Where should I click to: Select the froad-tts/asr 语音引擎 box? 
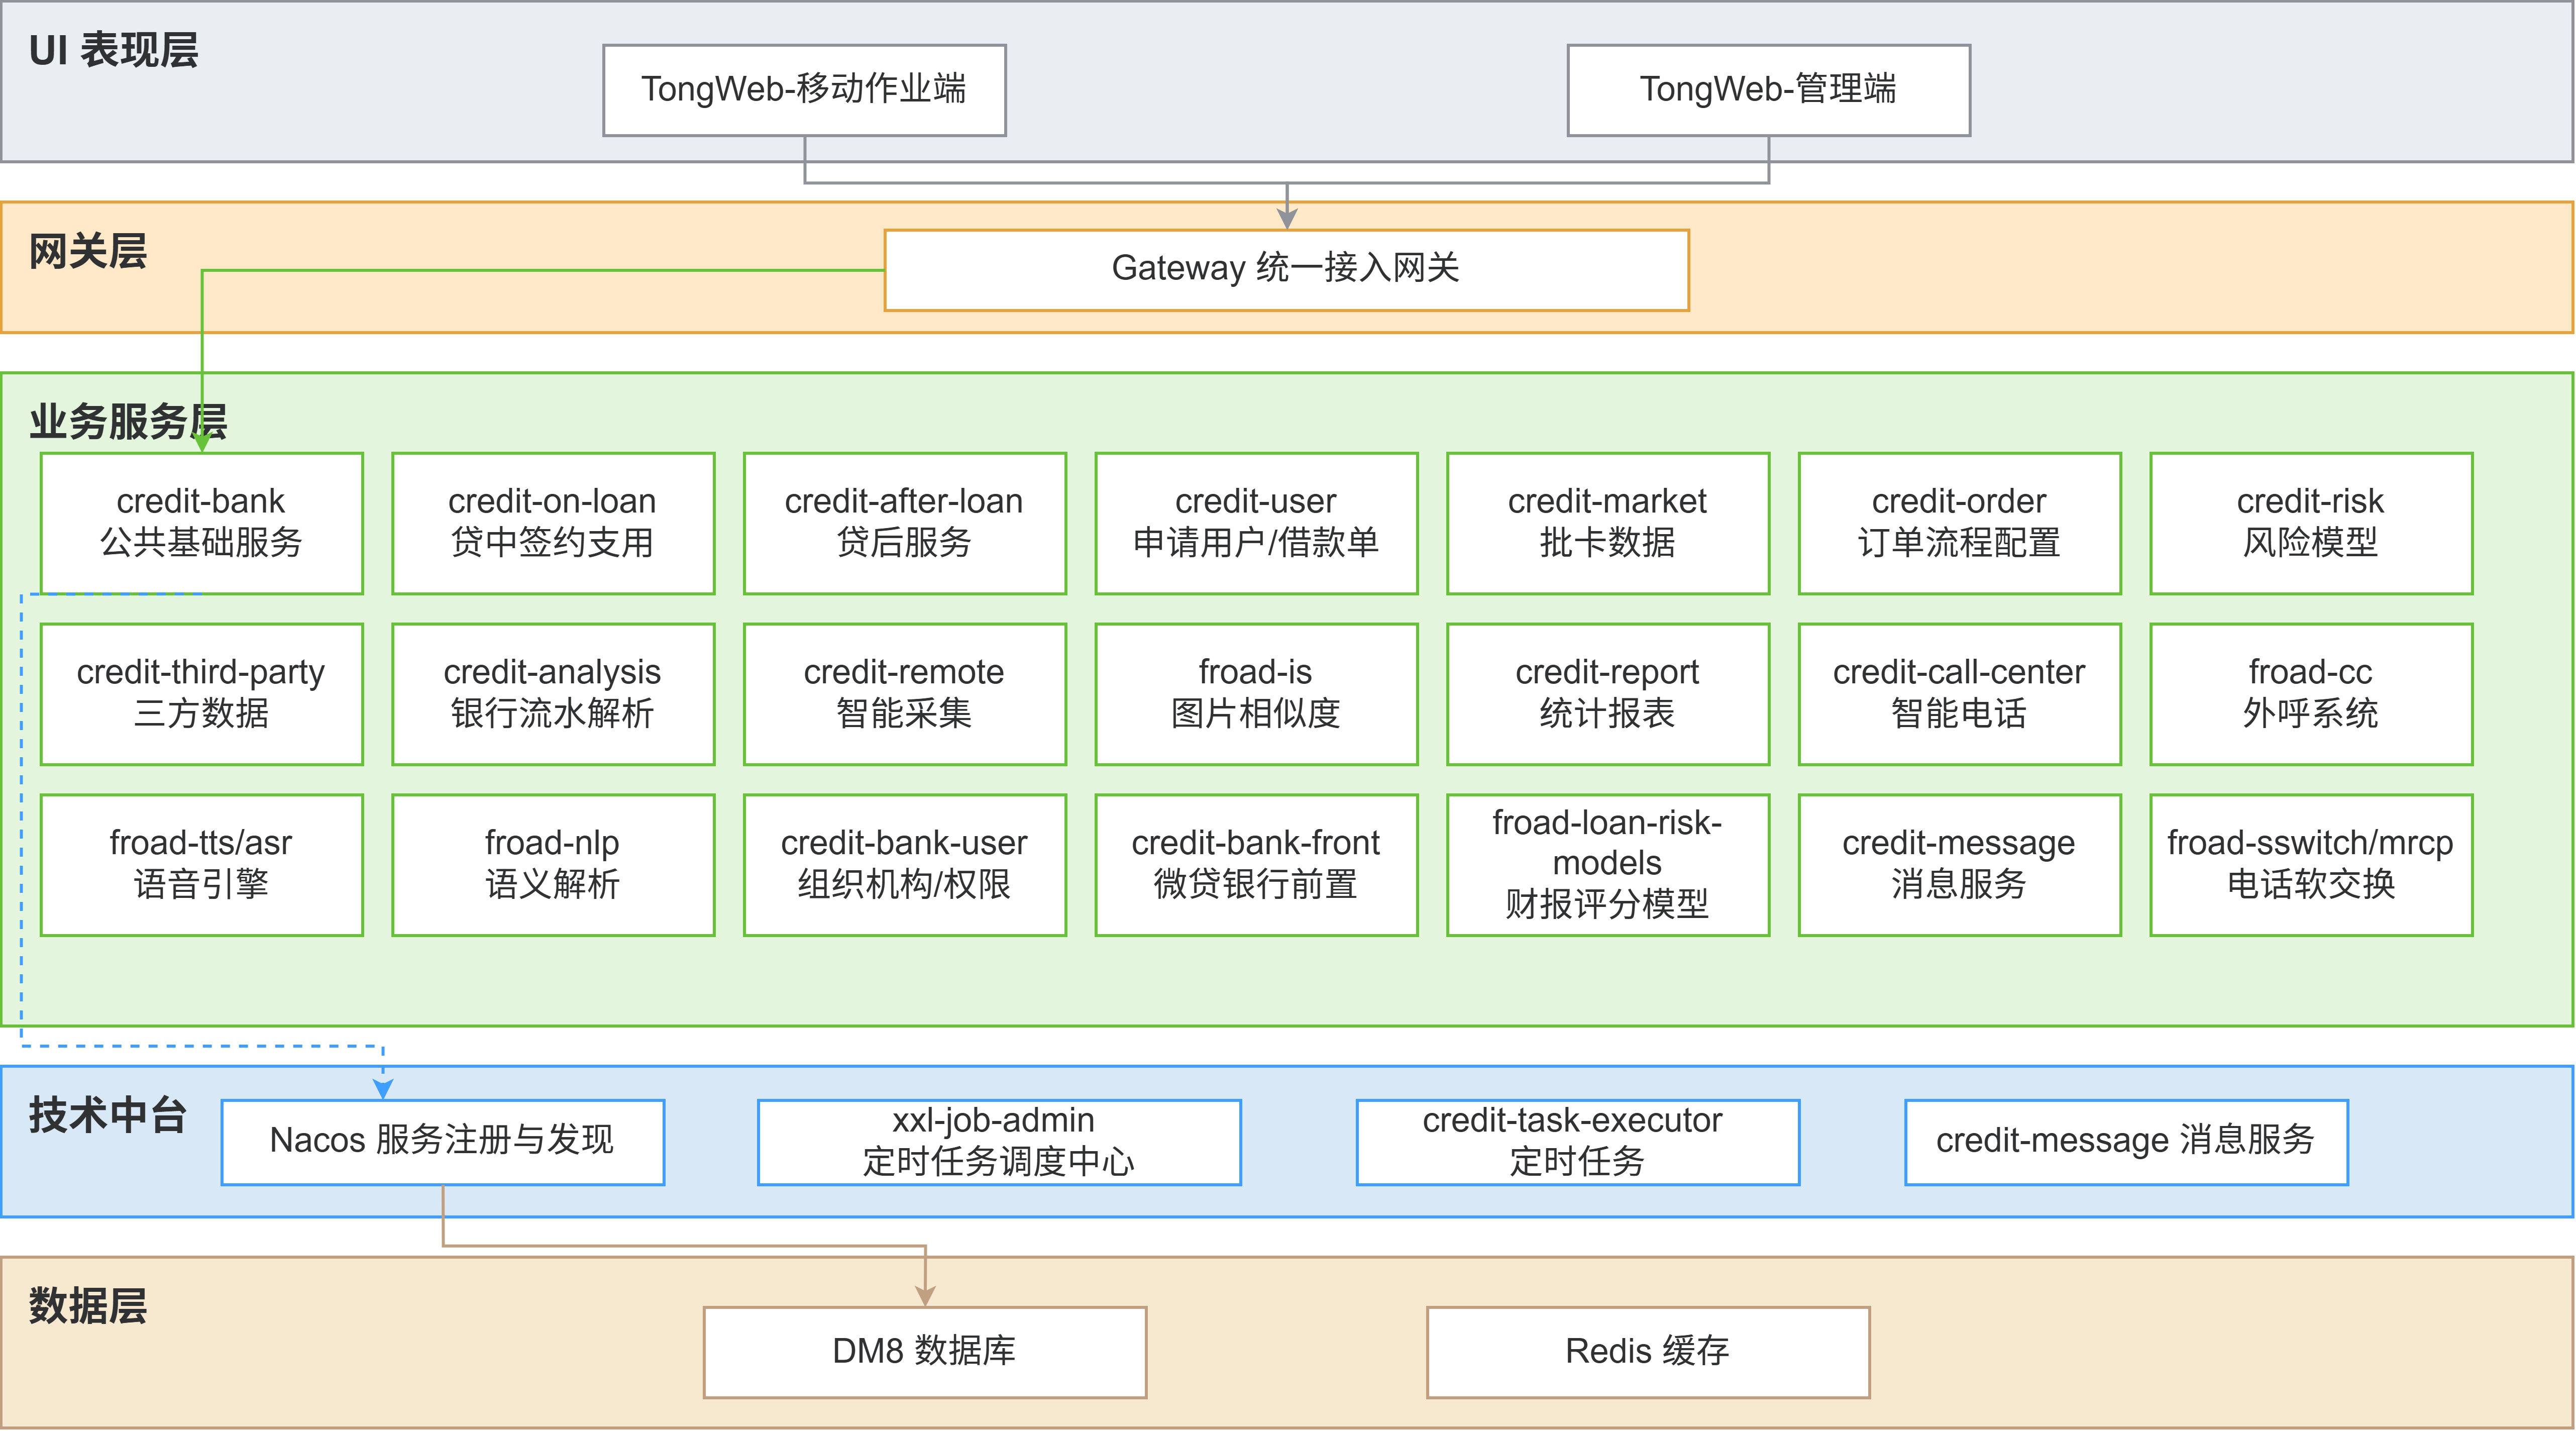coord(201,865)
